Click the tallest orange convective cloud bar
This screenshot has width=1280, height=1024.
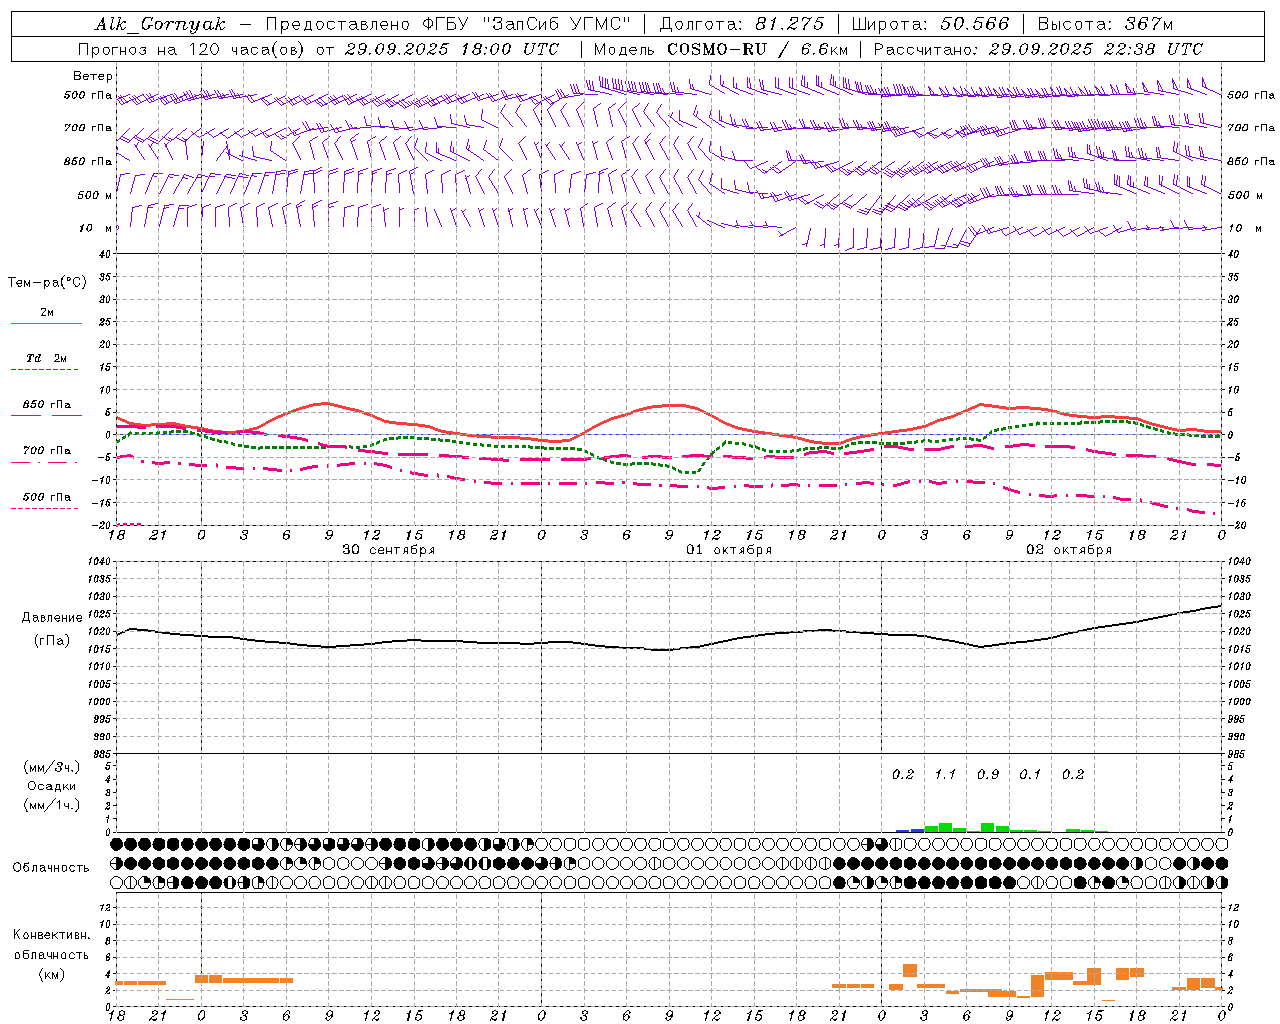pyautogui.click(x=1037, y=986)
